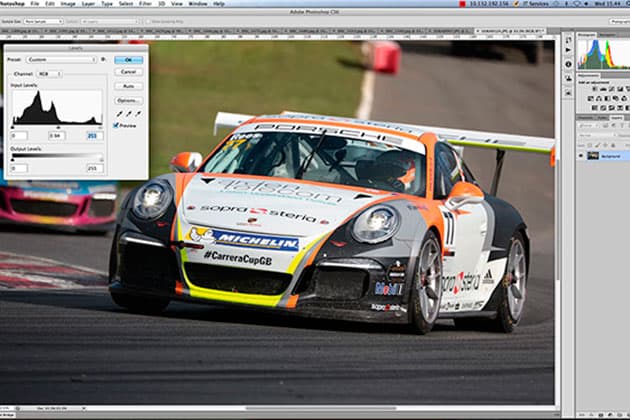Open preset options gear in Levels

tap(103, 59)
